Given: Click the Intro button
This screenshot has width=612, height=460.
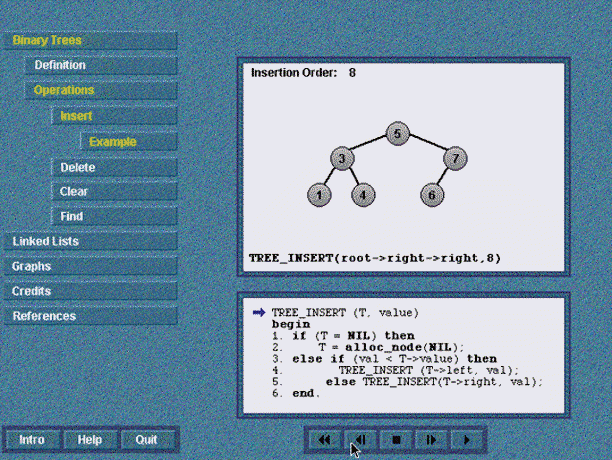Looking at the screenshot, I should point(32,440).
